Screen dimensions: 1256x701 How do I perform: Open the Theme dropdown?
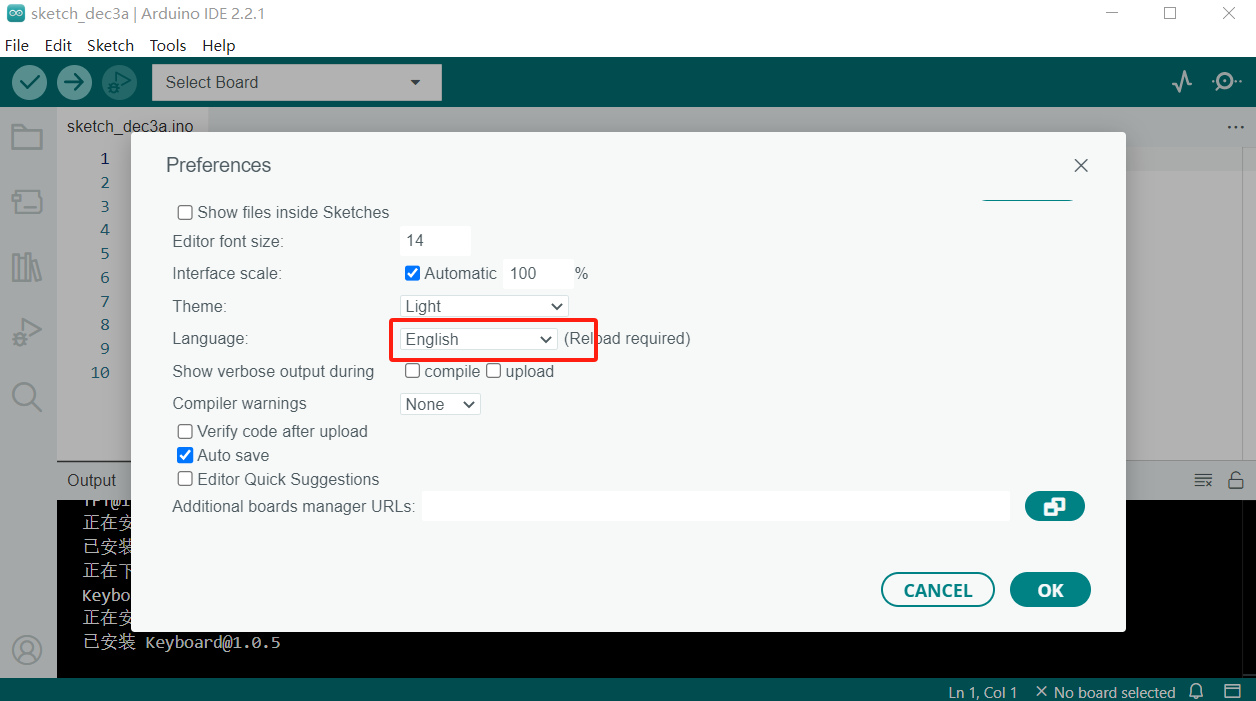point(484,306)
